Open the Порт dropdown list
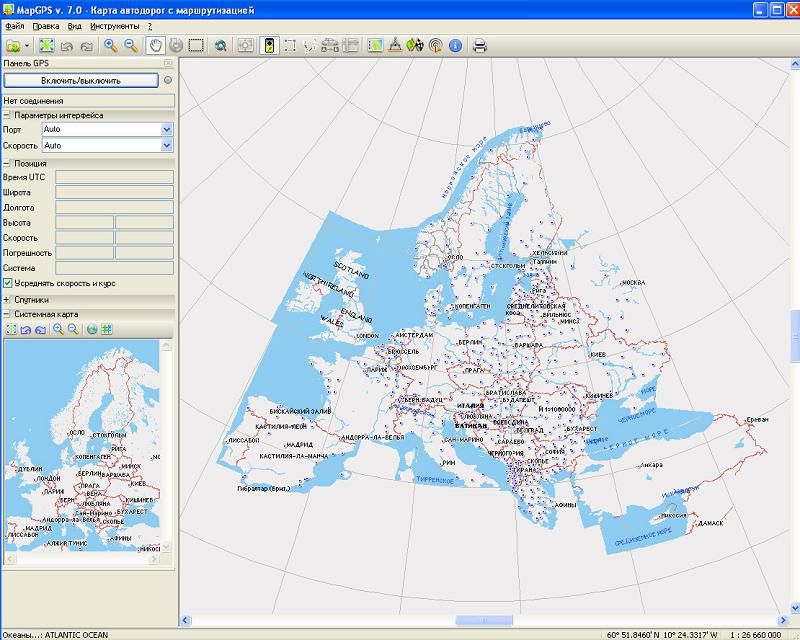 [x=166, y=129]
